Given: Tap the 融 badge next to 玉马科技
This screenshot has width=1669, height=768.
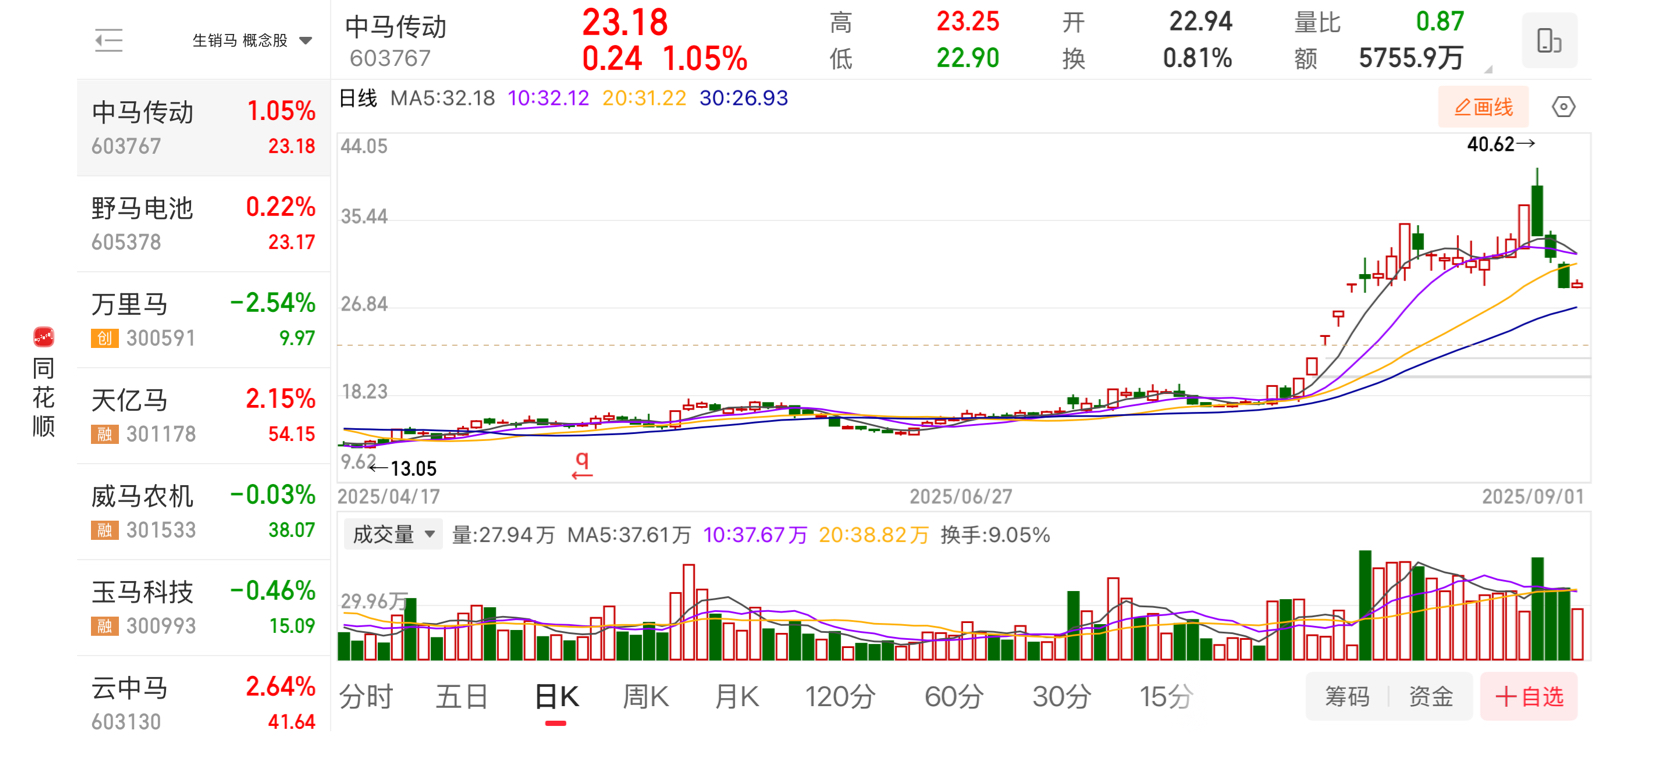Looking at the screenshot, I should [x=105, y=627].
